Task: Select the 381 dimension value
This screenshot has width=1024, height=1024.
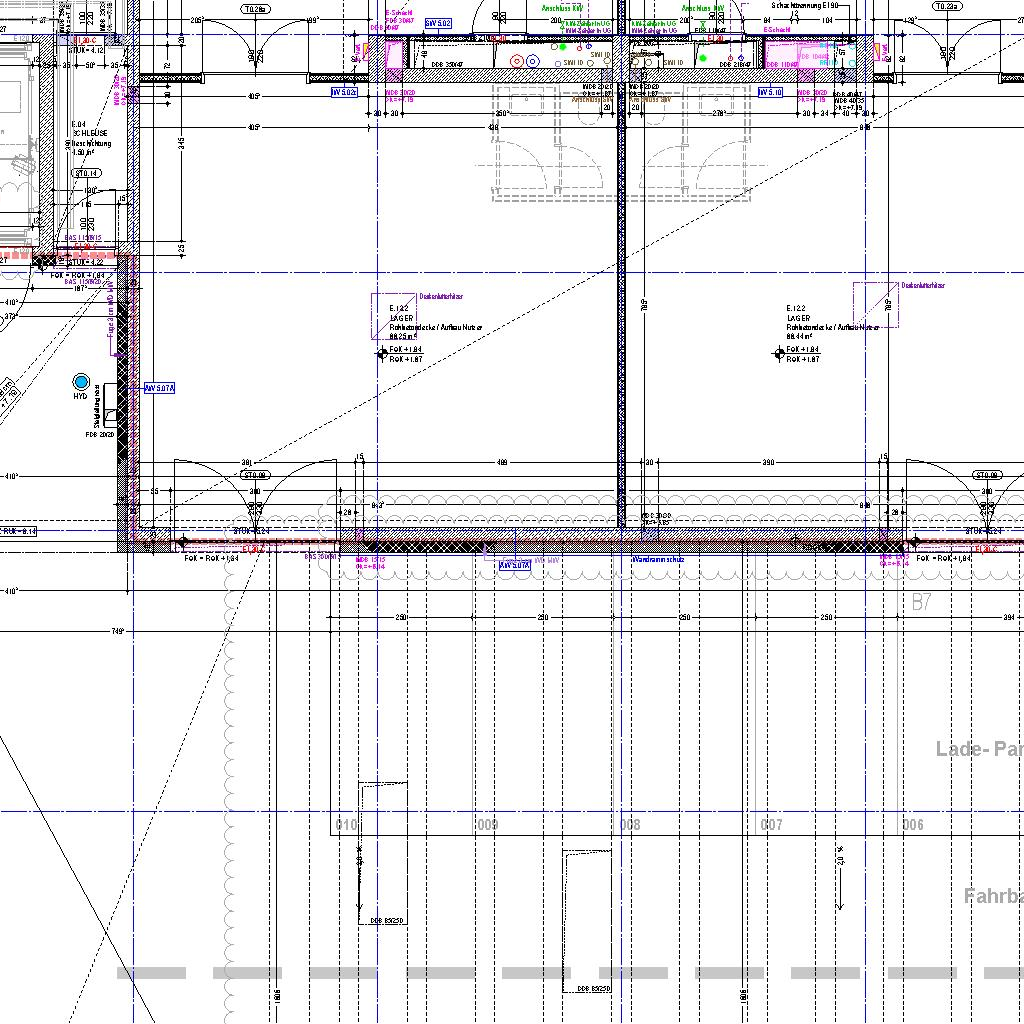Action: pyautogui.click(x=246, y=462)
